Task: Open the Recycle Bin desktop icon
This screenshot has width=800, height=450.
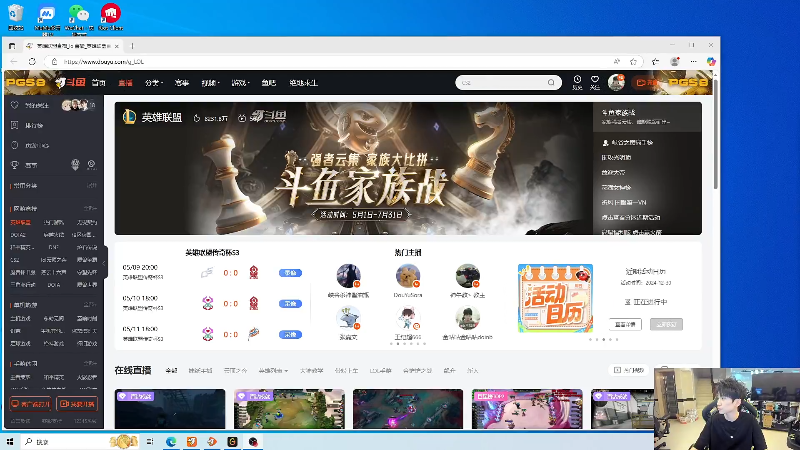Action: [16, 17]
